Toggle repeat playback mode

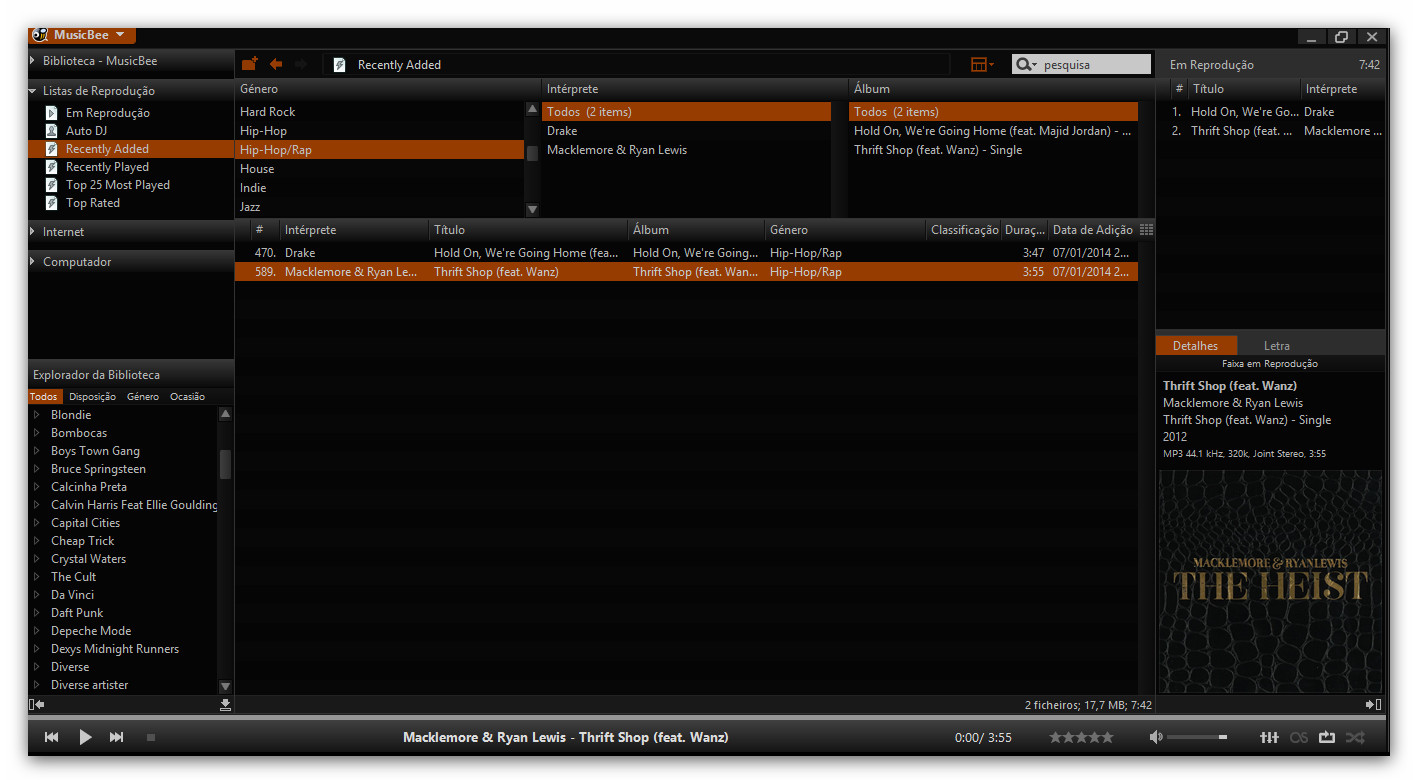1327,737
